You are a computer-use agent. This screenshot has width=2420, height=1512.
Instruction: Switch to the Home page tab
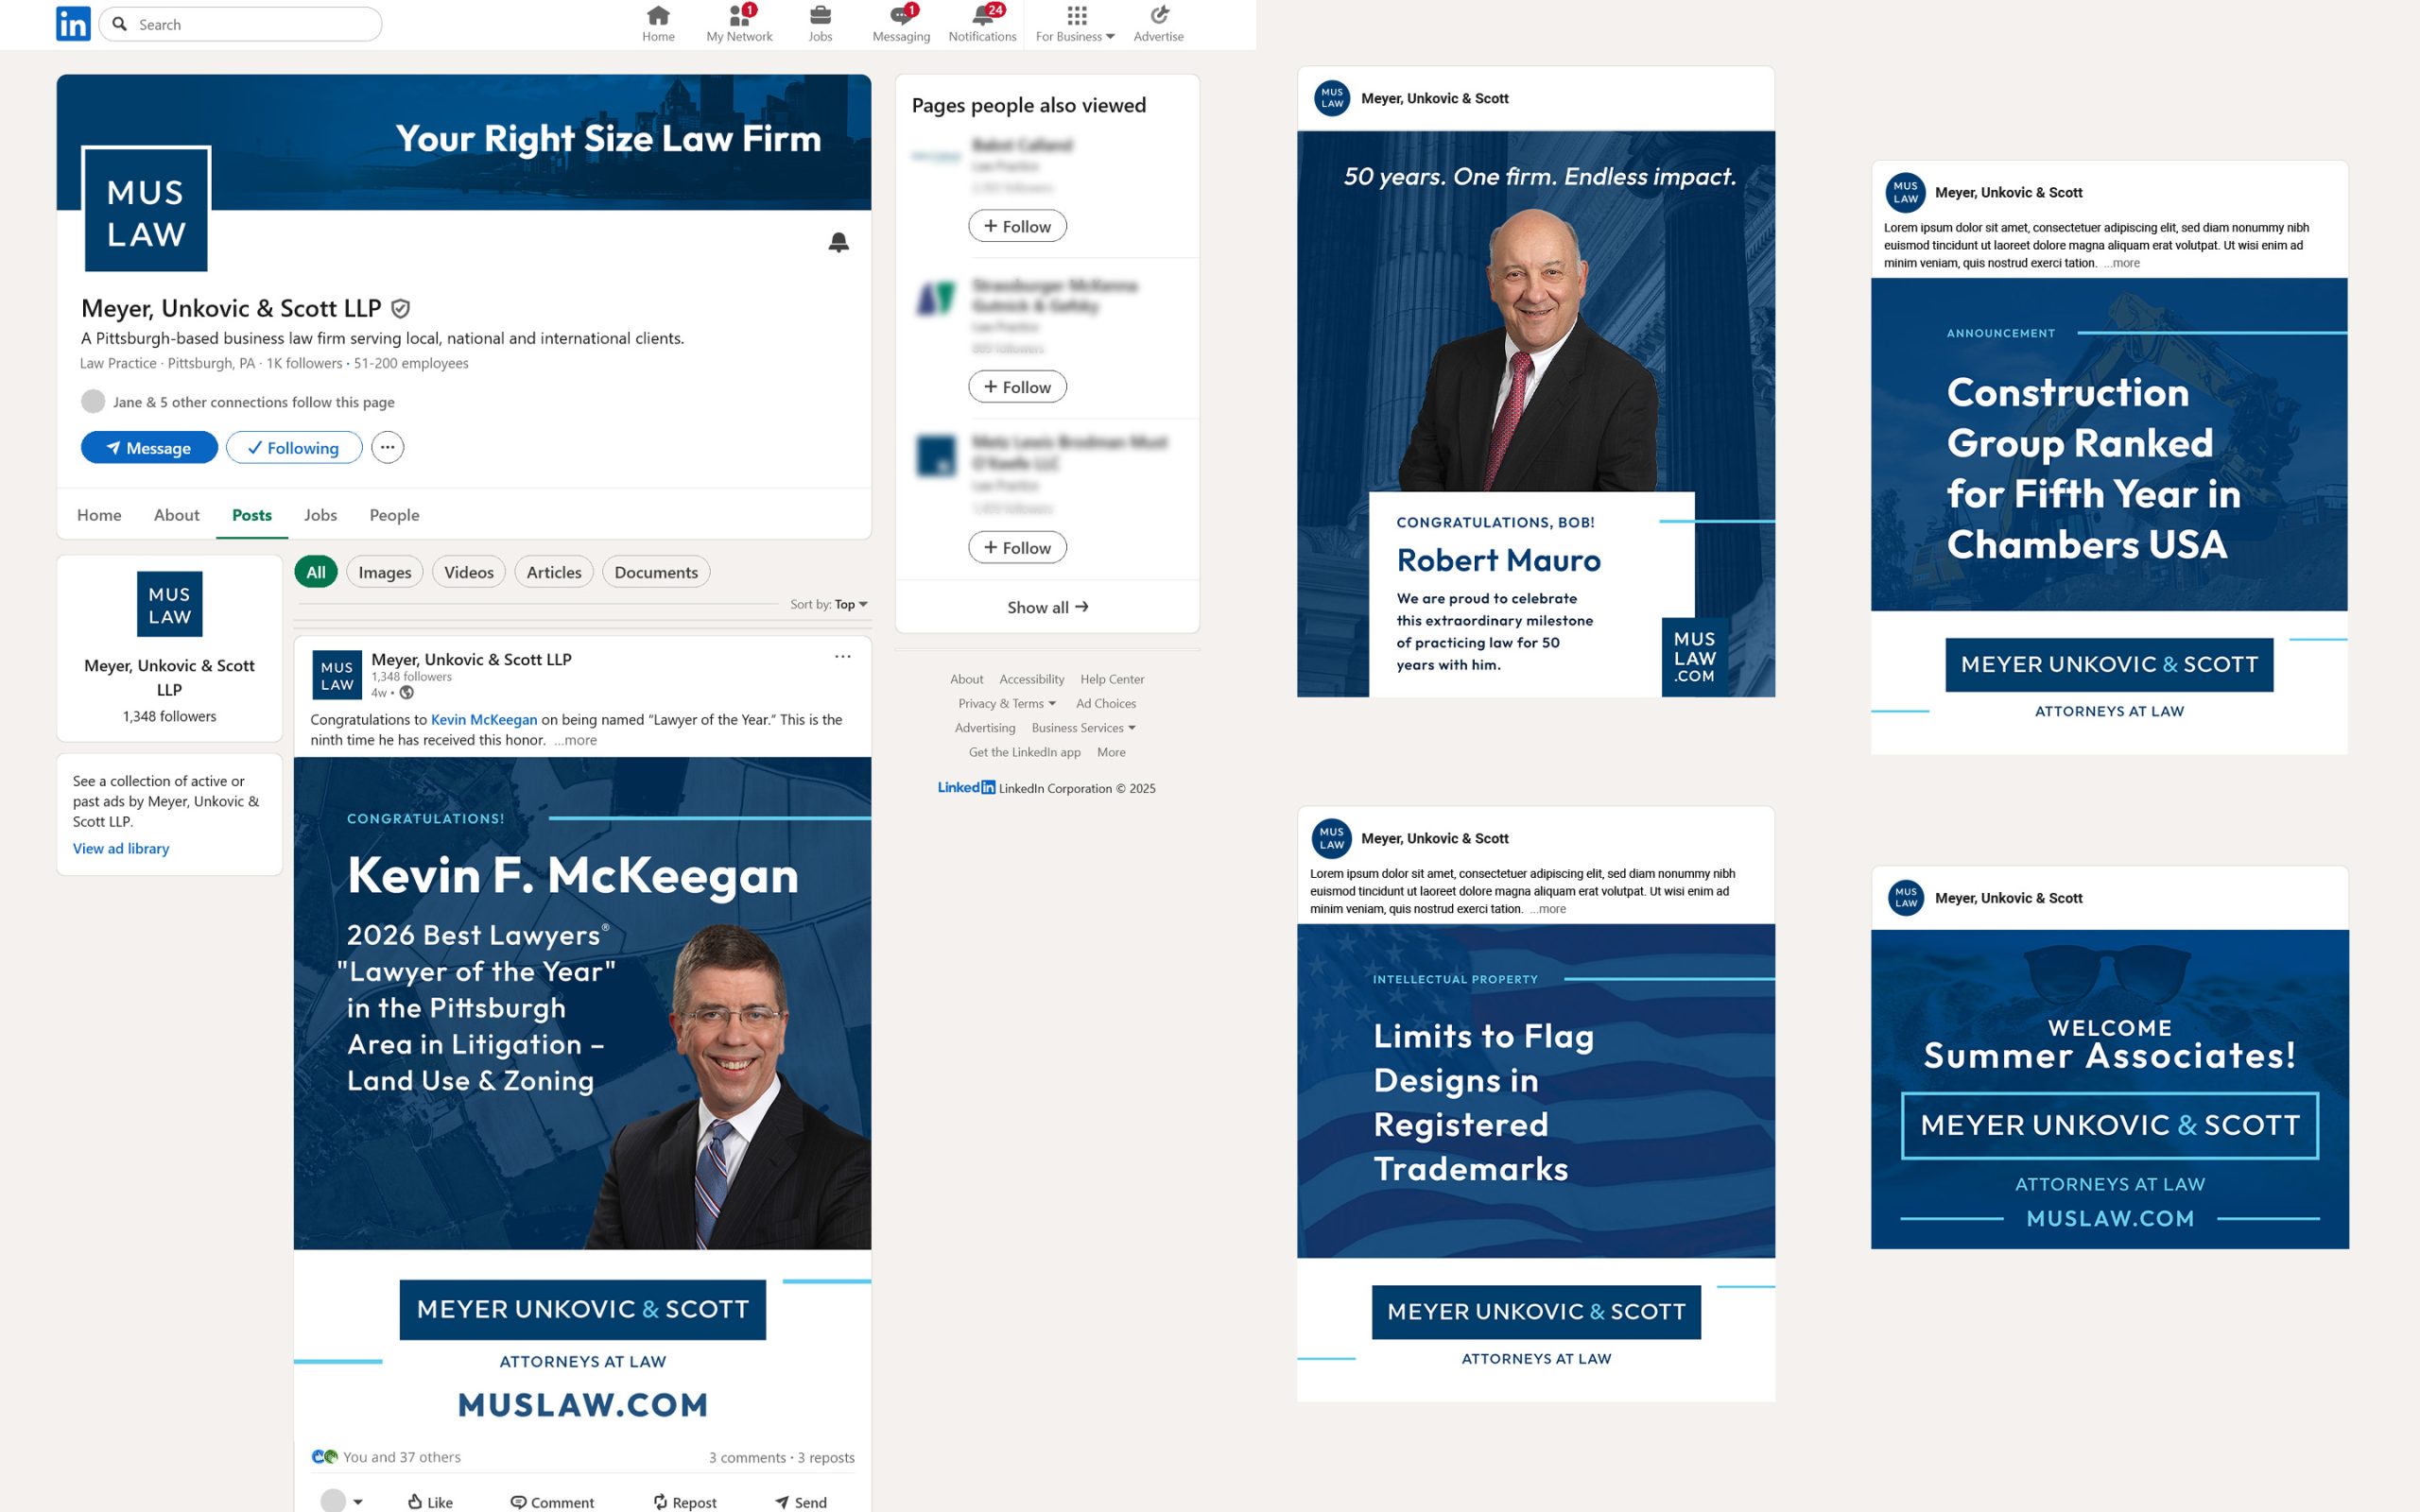click(99, 515)
